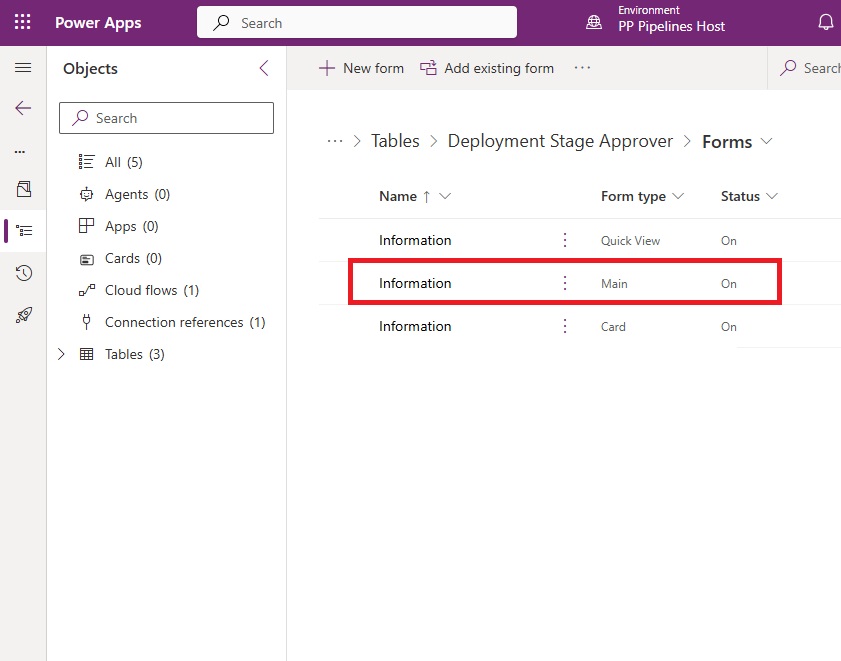This screenshot has width=841, height=661.
Task: Click the Main form type cell
Action: pyautogui.click(x=614, y=283)
